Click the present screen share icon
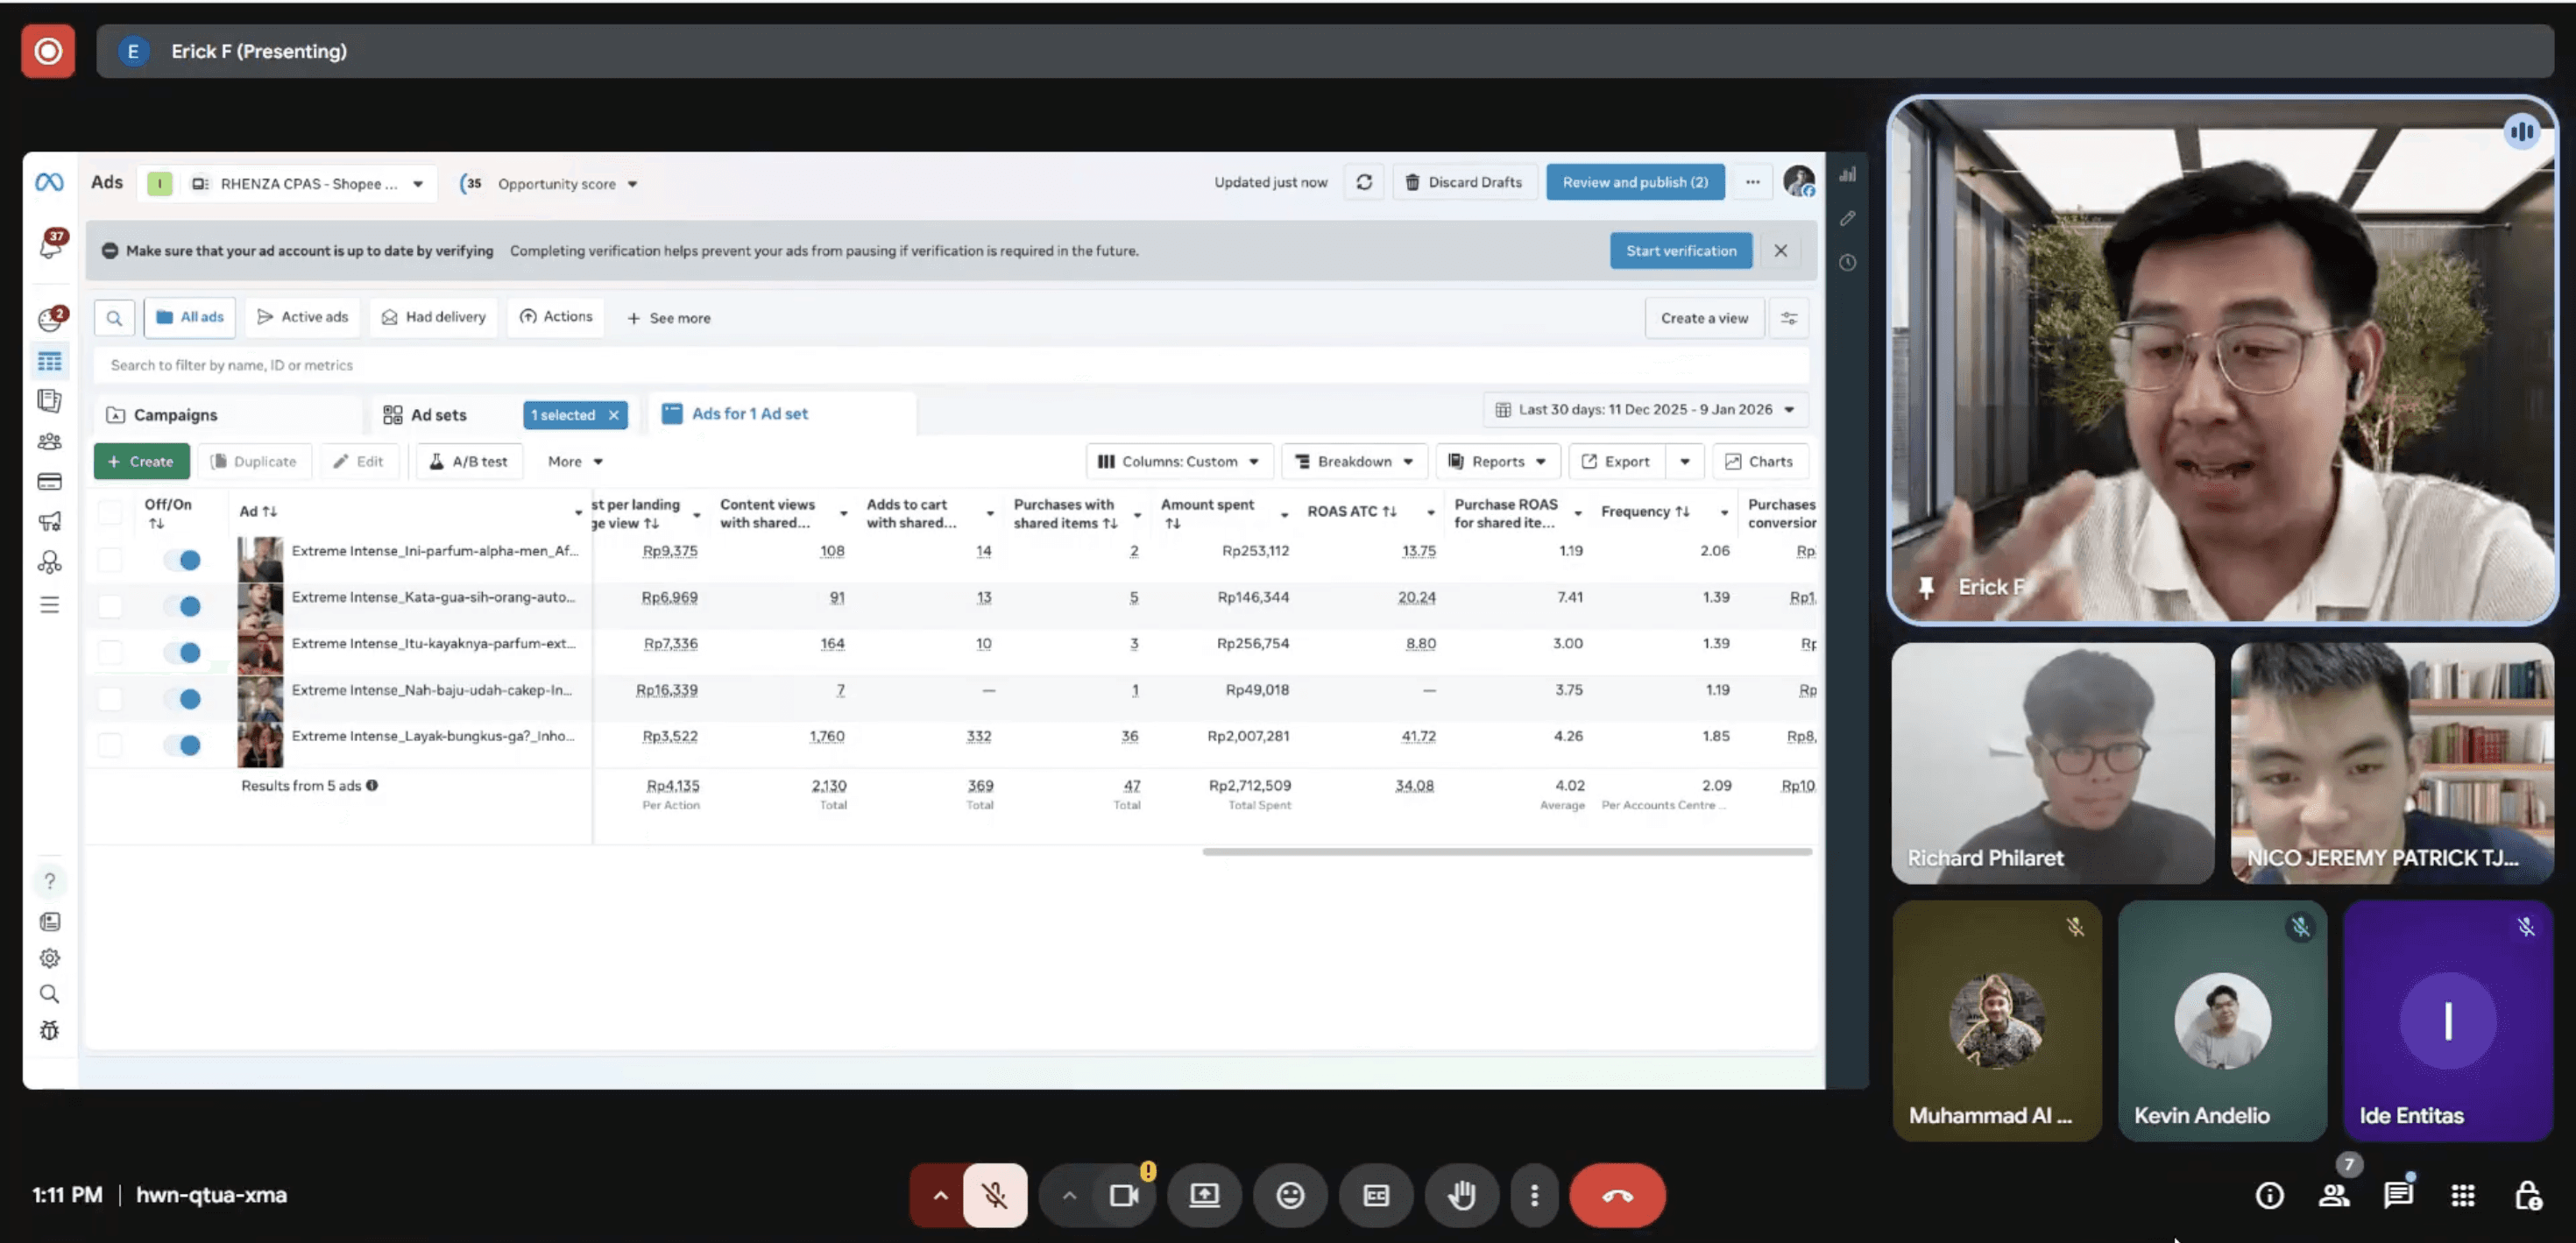Screen dimensions: 2576x1243 (1204, 1195)
